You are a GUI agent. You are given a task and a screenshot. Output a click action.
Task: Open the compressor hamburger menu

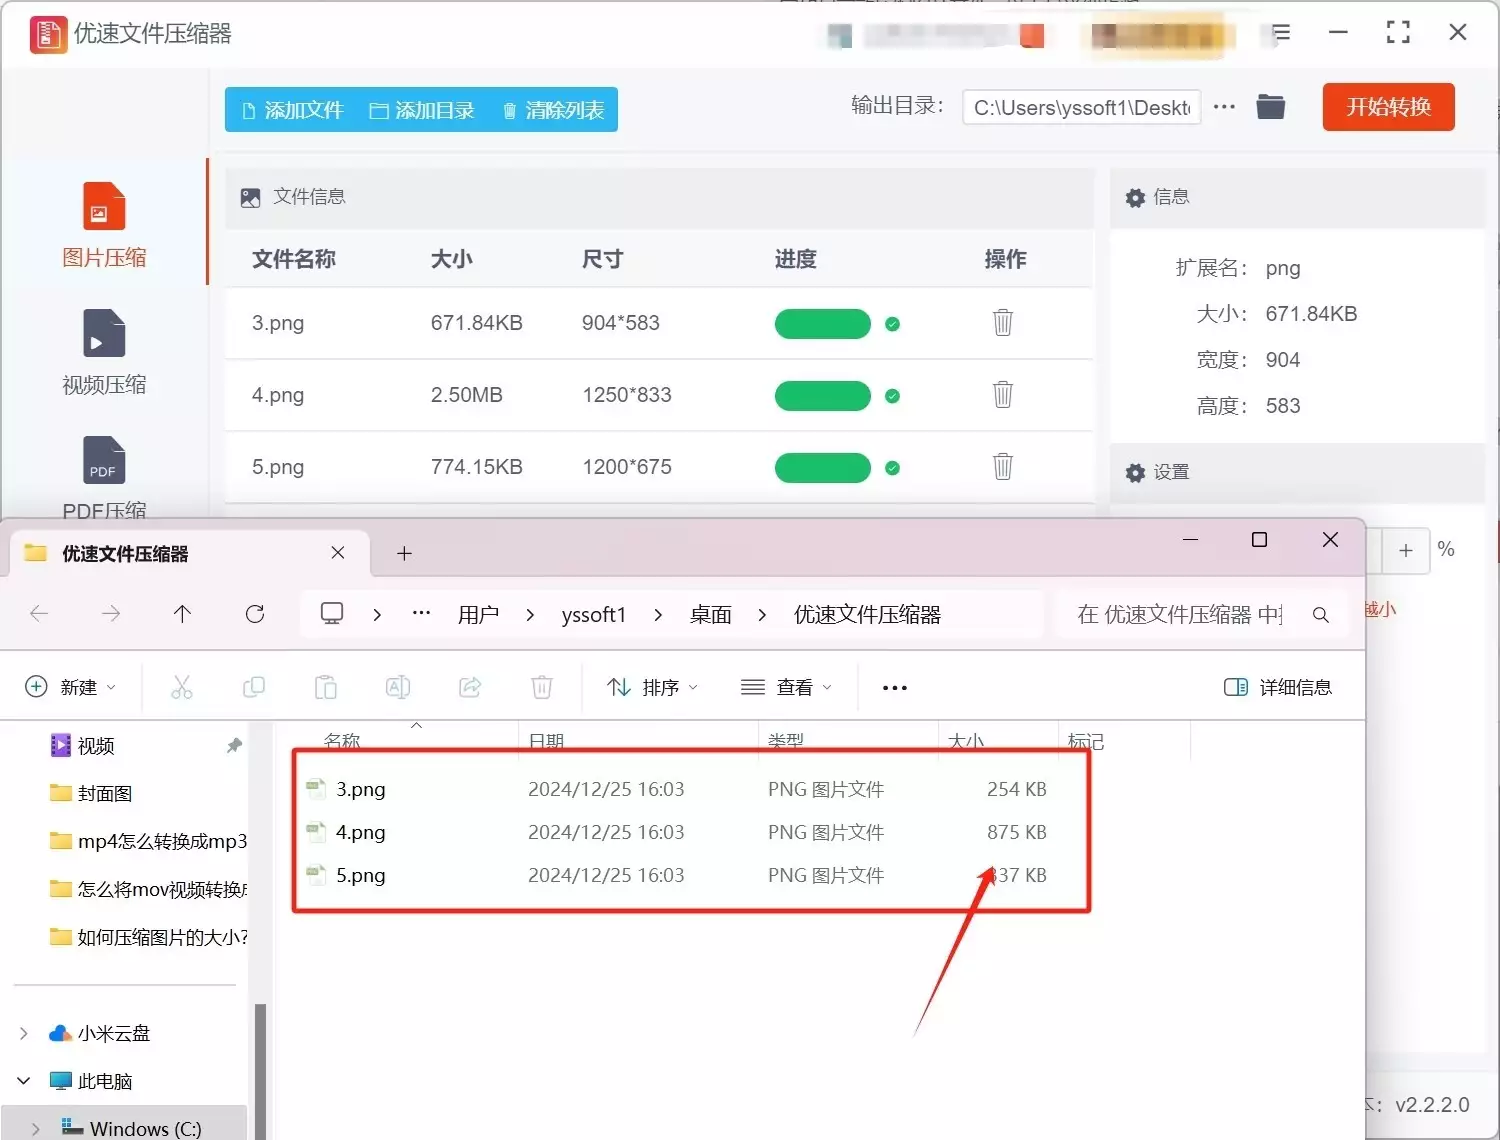tap(1281, 33)
